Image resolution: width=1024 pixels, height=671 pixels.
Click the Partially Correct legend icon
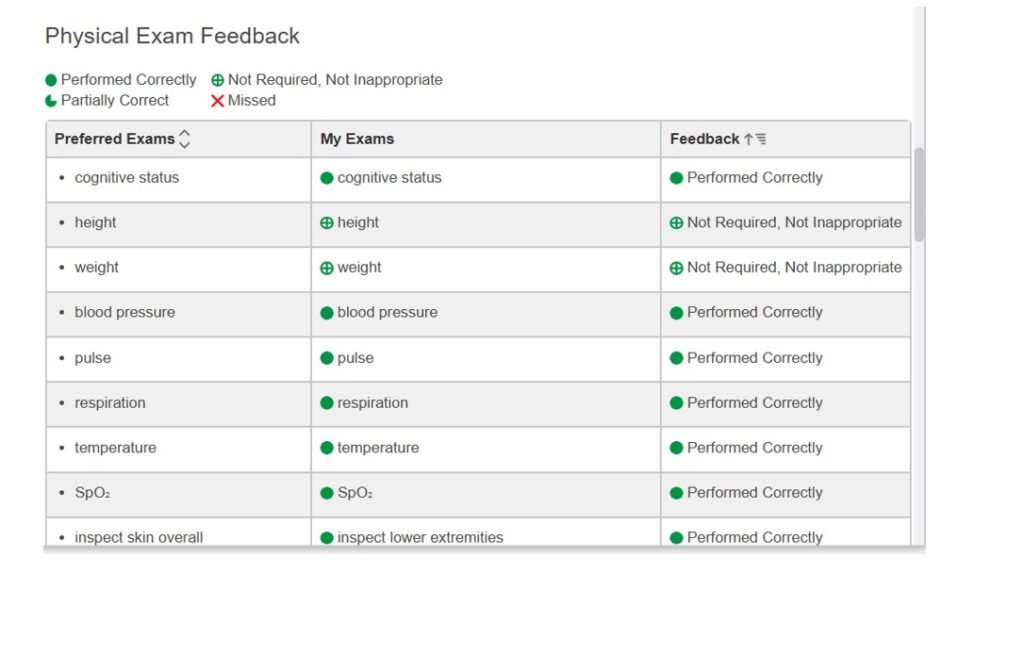click(51, 101)
